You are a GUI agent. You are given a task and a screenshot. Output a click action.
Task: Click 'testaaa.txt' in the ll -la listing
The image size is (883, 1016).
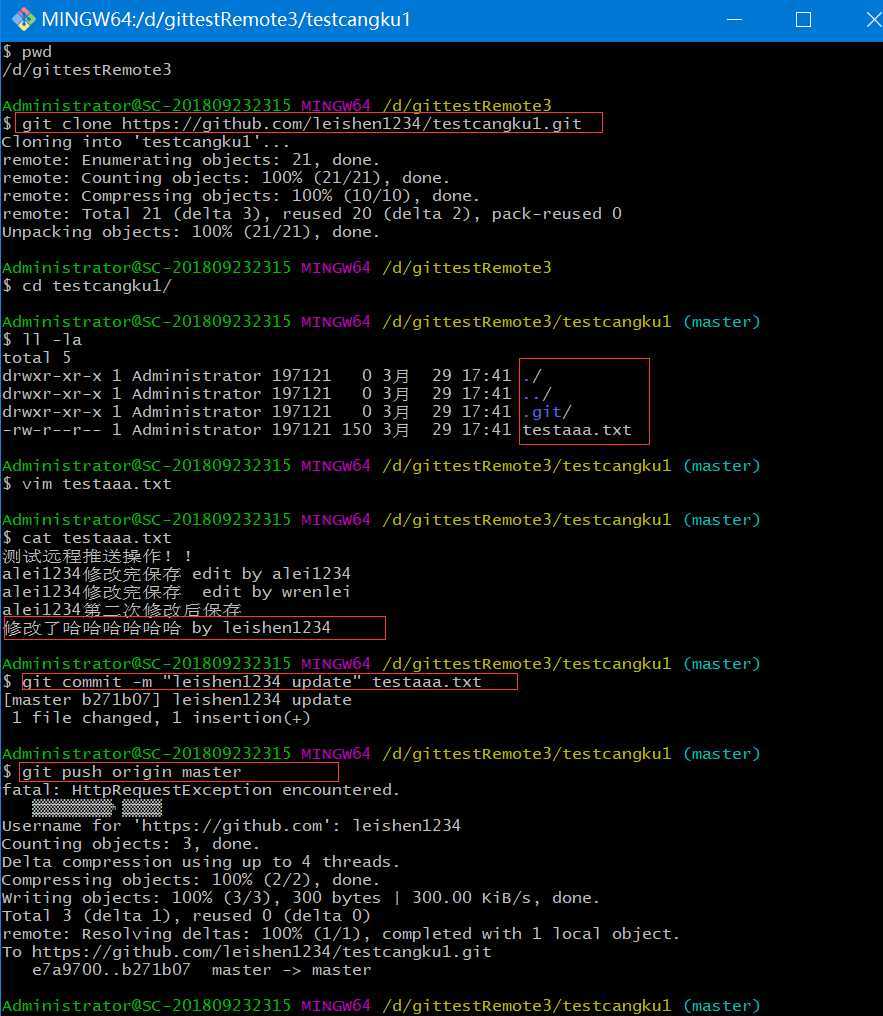[577, 430]
